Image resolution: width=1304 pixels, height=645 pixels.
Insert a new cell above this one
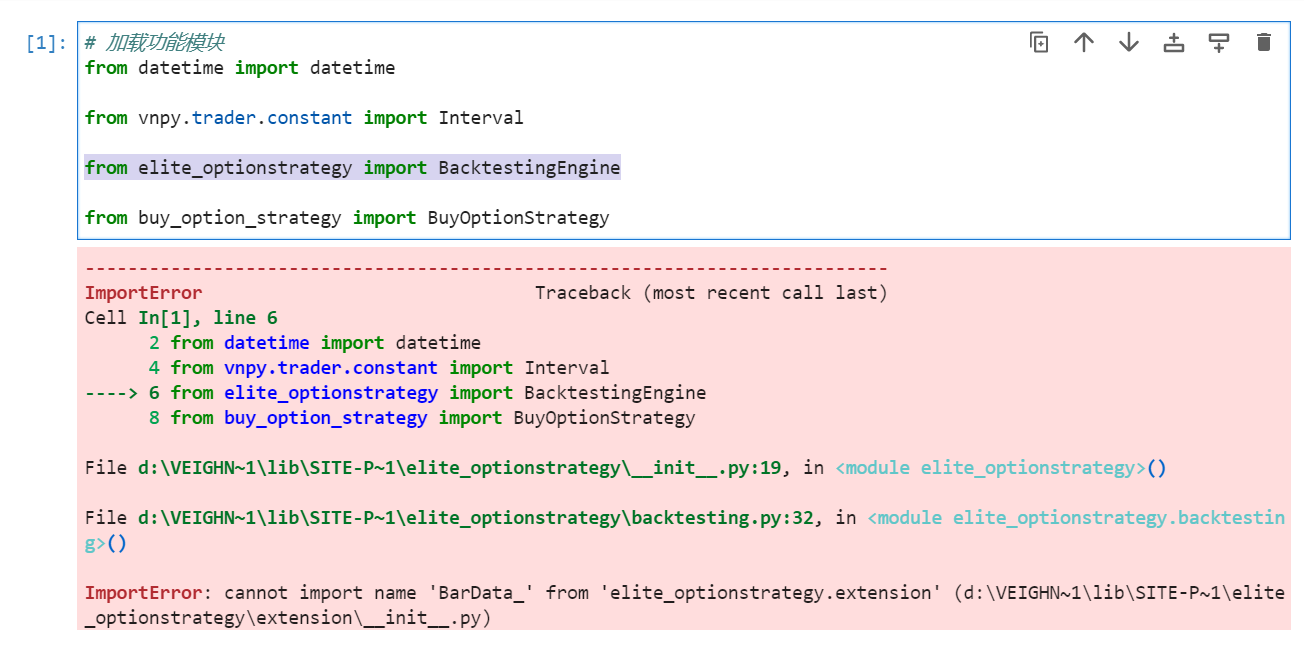tap(1174, 42)
